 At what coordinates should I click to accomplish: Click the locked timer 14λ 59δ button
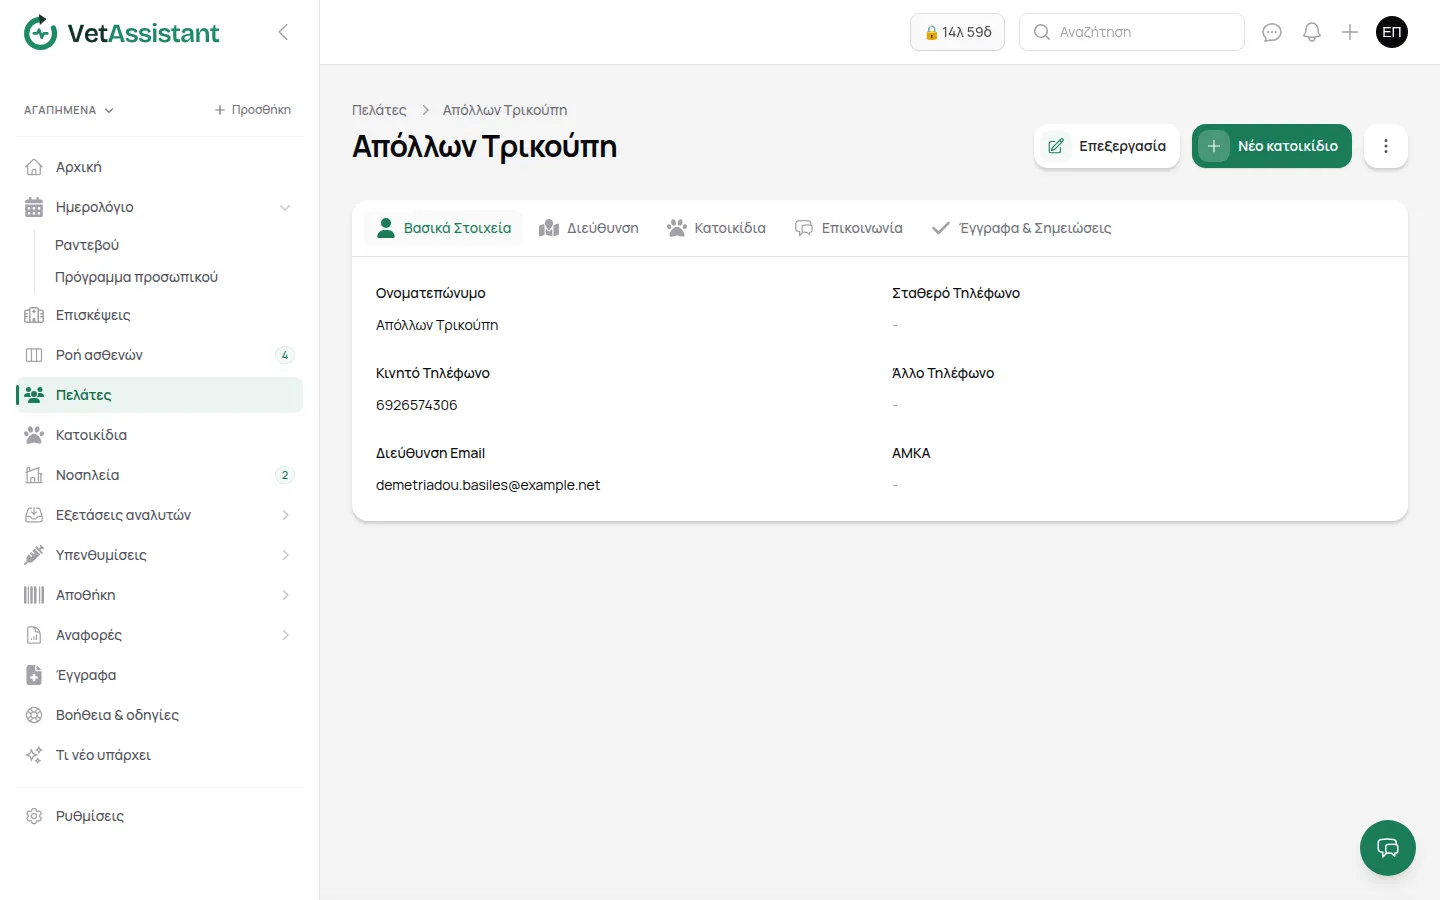[x=957, y=32]
